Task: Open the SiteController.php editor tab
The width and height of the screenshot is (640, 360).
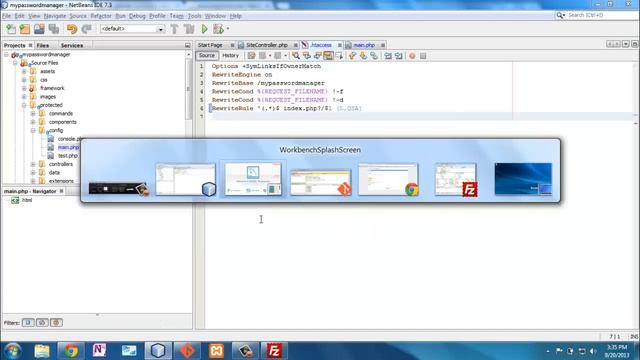Action: pyautogui.click(x=267, y=45)
